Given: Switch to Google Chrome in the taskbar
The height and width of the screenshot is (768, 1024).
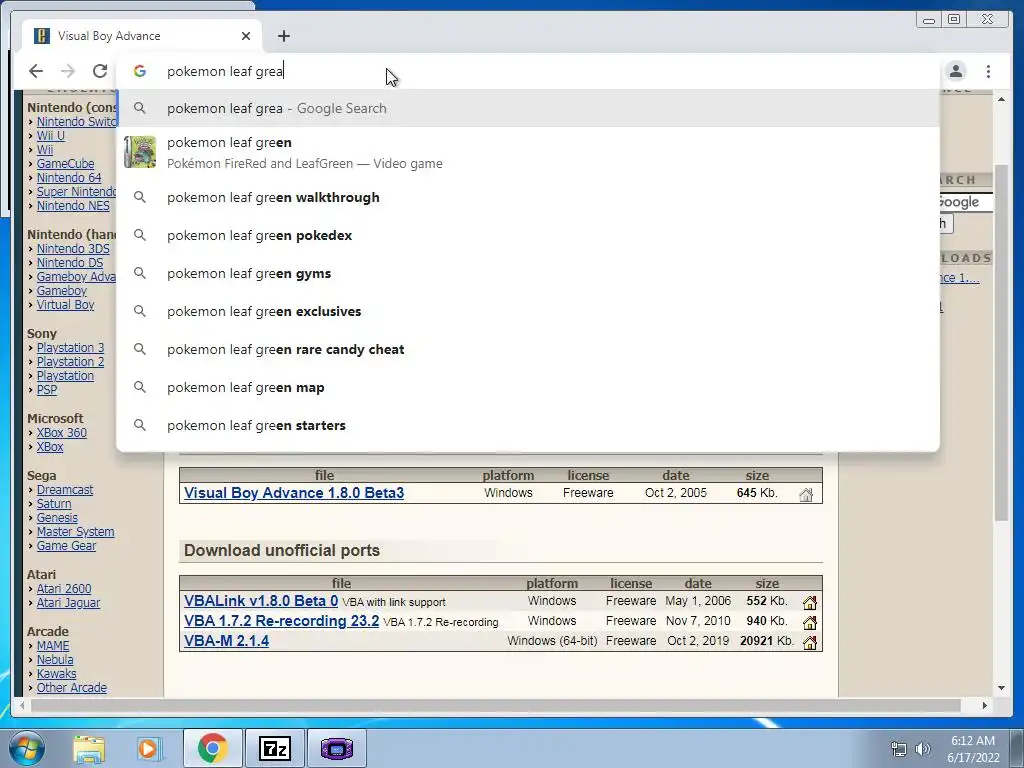Looking at the screenshot, I should click(212, 748).
